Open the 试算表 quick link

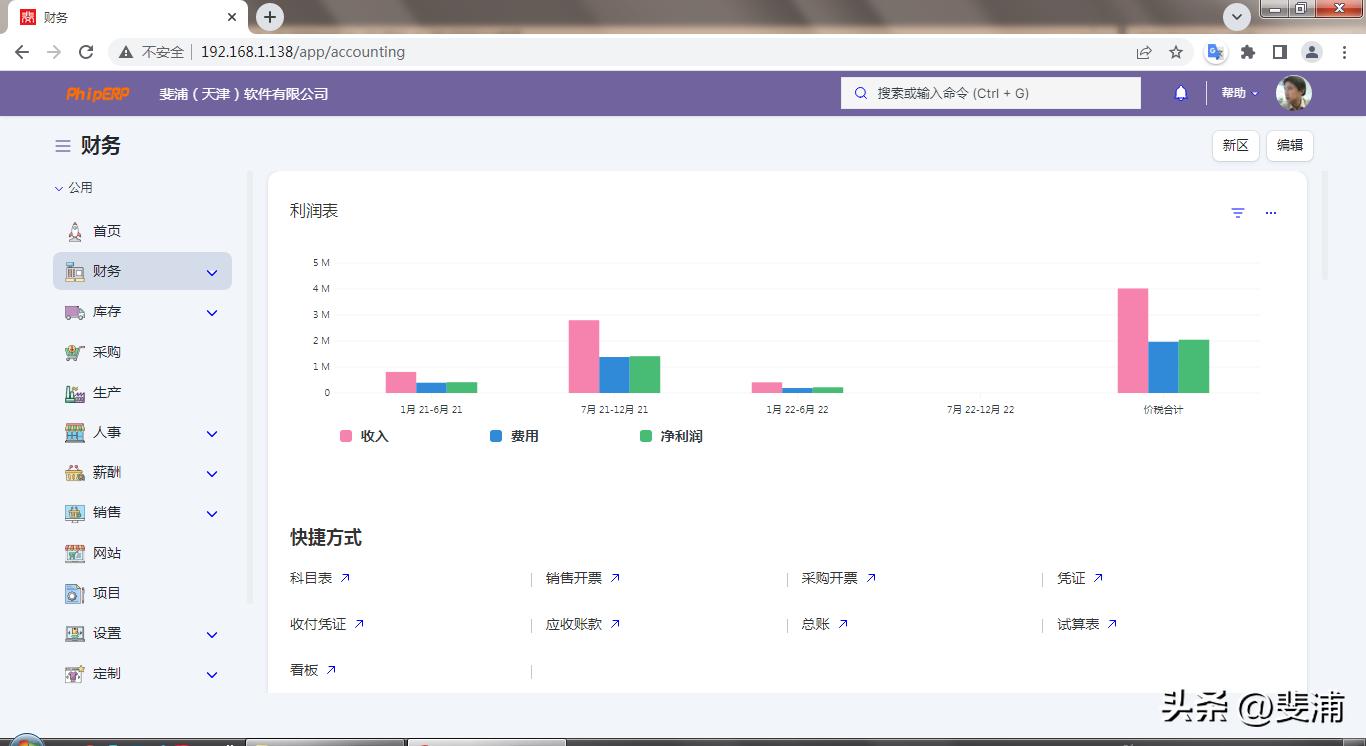tap(1078, 624)
